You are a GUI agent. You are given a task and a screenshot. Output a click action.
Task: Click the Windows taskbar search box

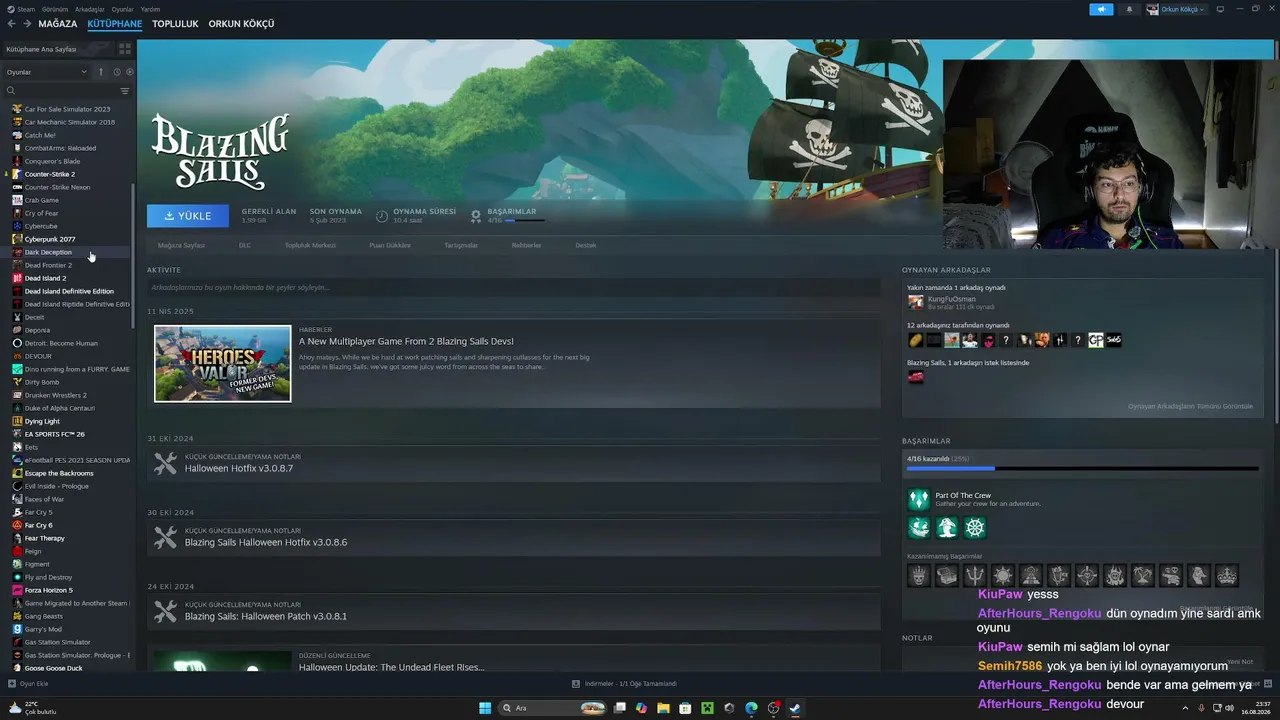553,708
